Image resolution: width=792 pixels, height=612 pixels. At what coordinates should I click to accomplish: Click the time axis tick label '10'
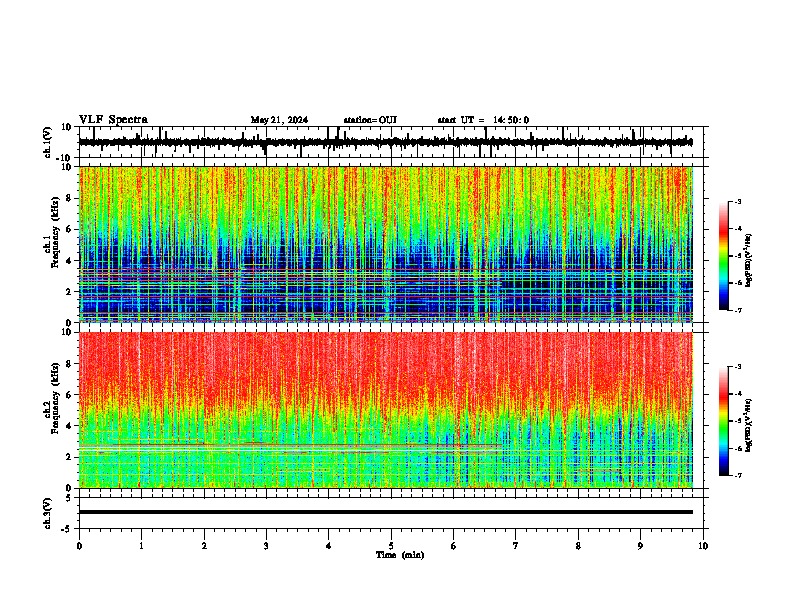tap(703, 546)
